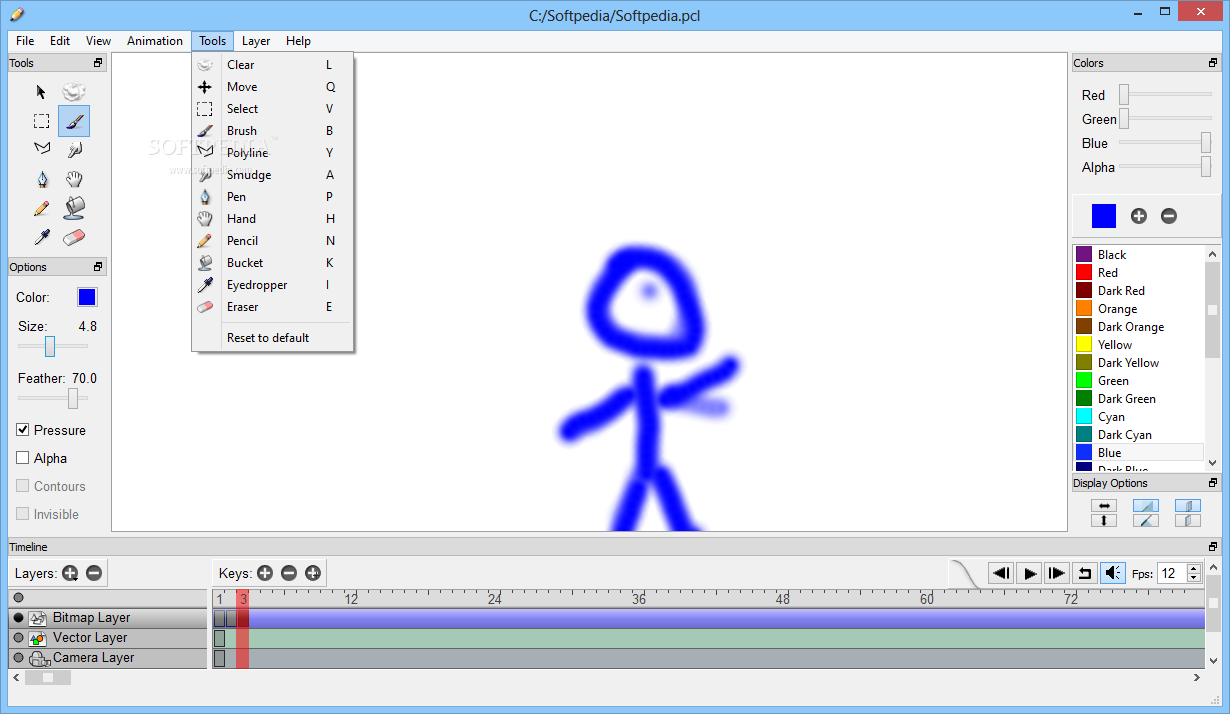
Task: Adjust the Size slider handle
Action: (x=49, y=346)
